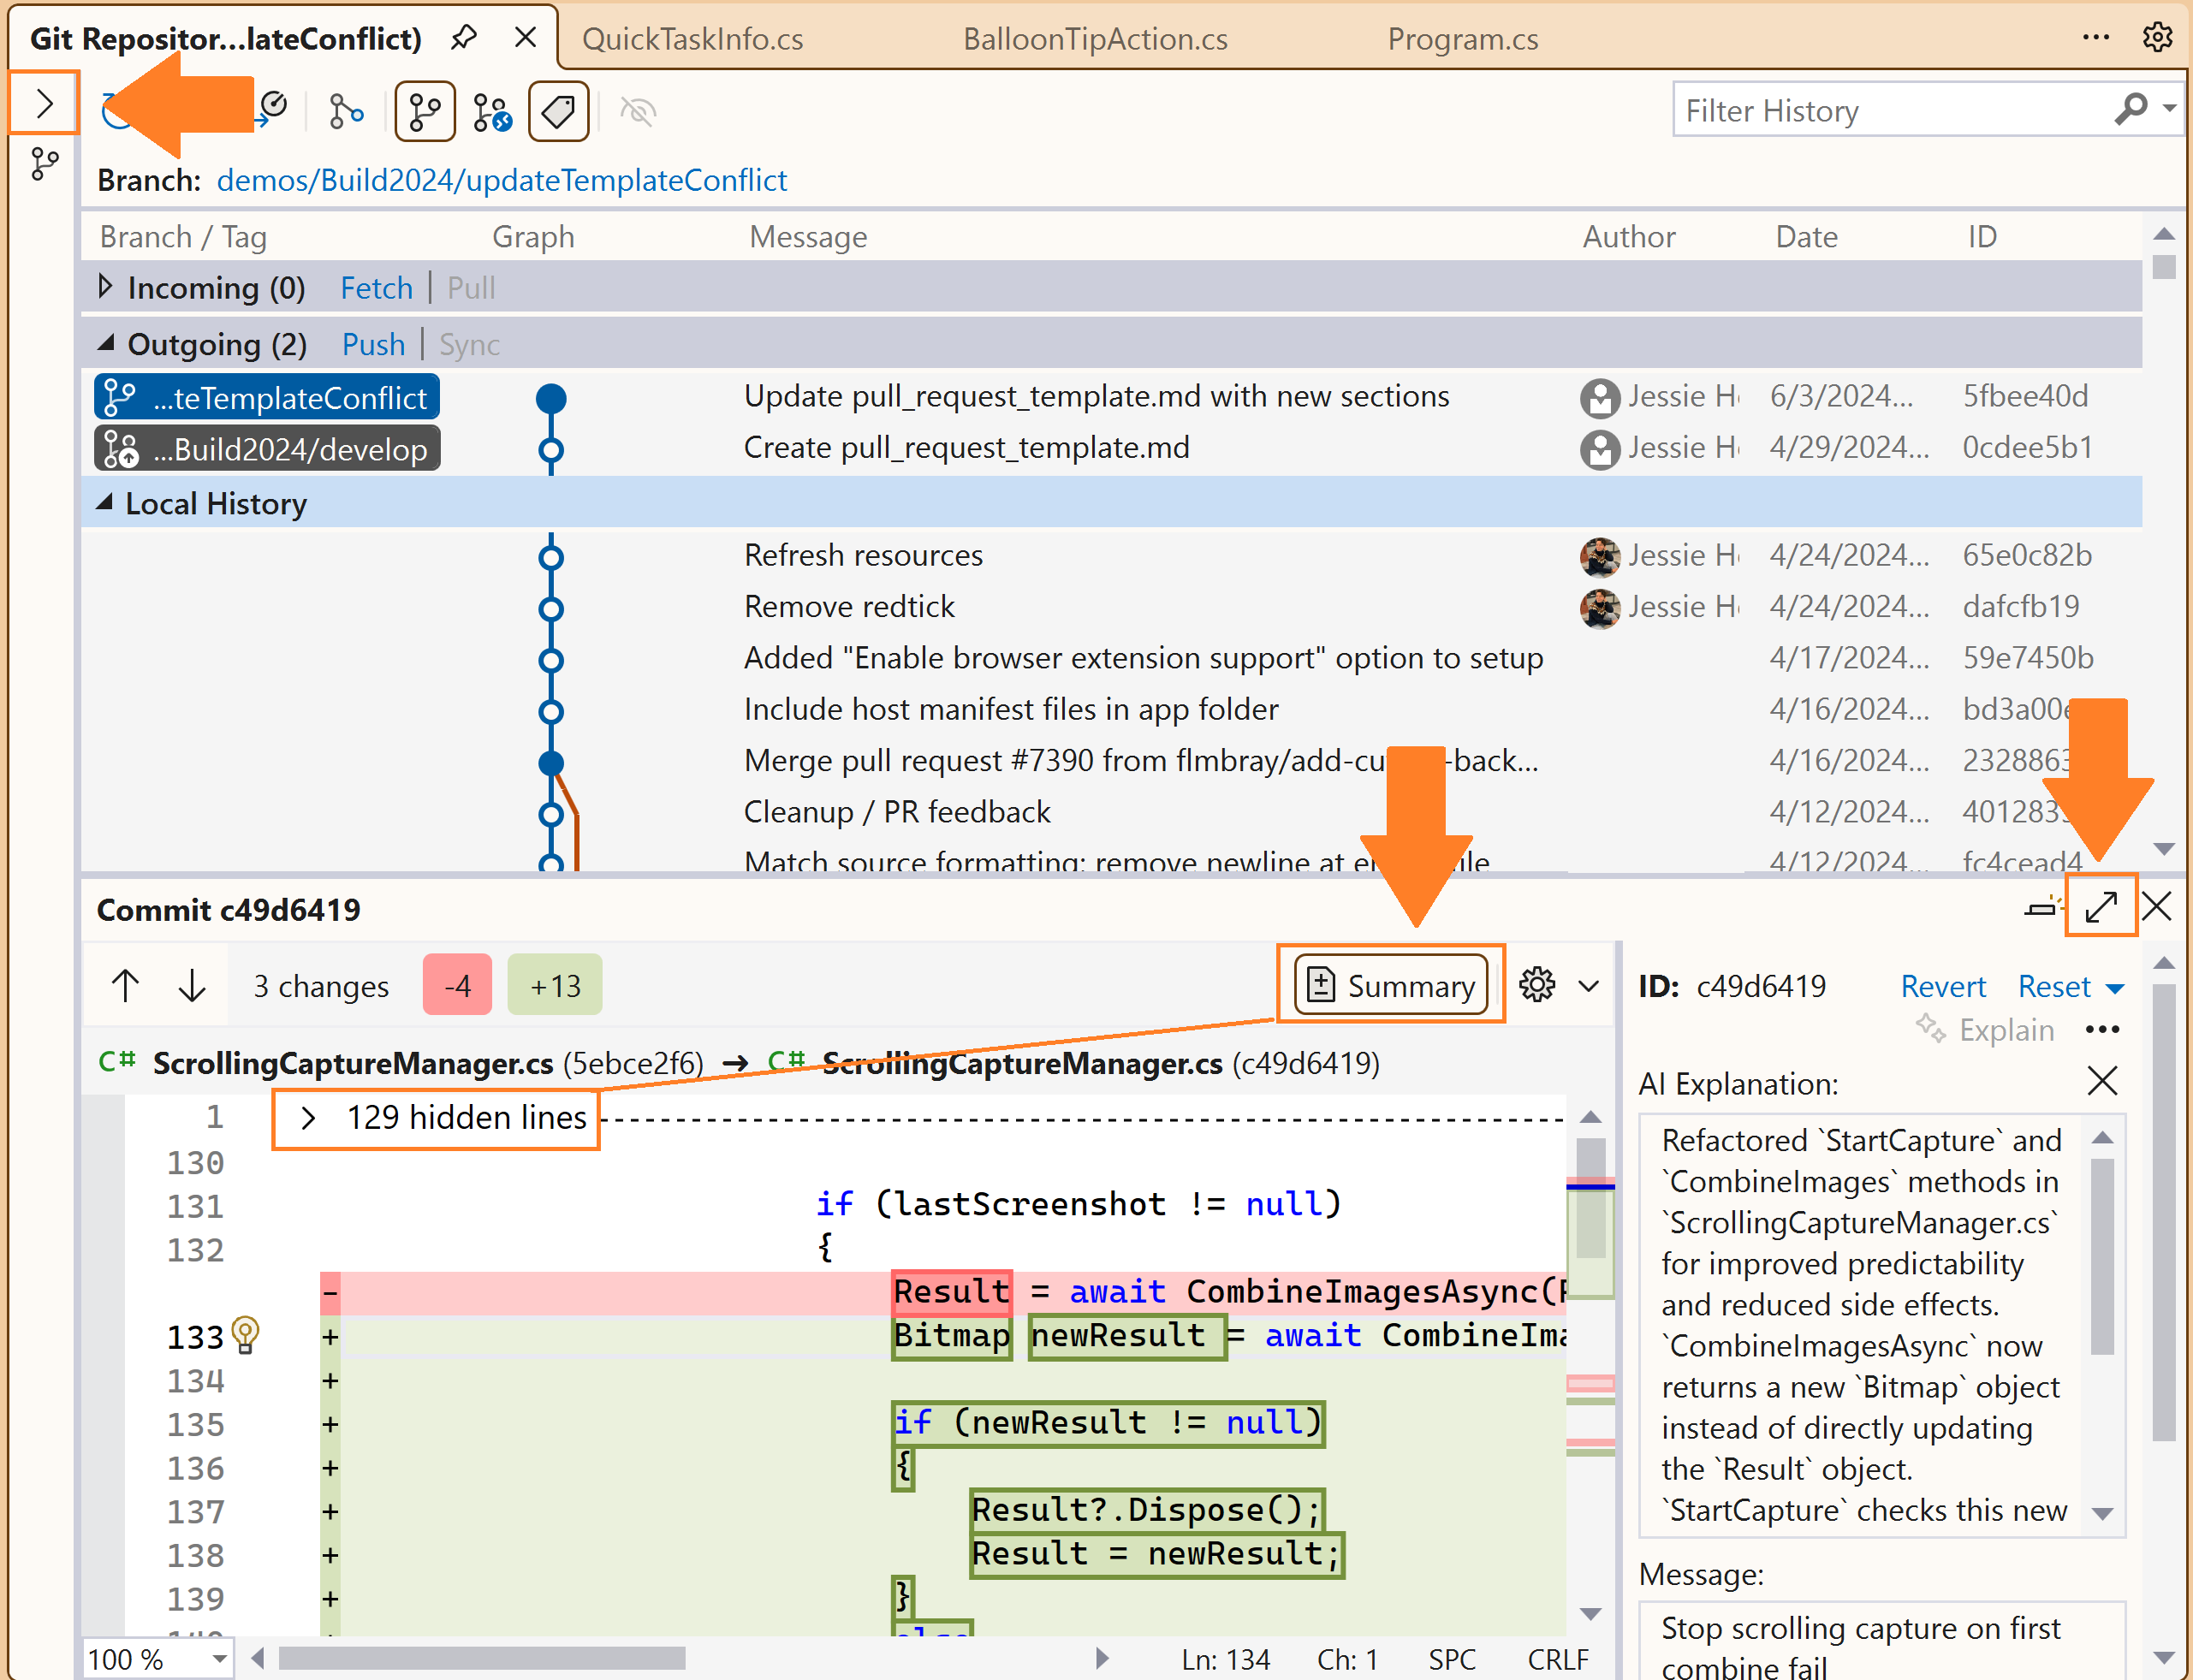
Task: Click the branch icon in left sidebar
Action: (45, 164)
